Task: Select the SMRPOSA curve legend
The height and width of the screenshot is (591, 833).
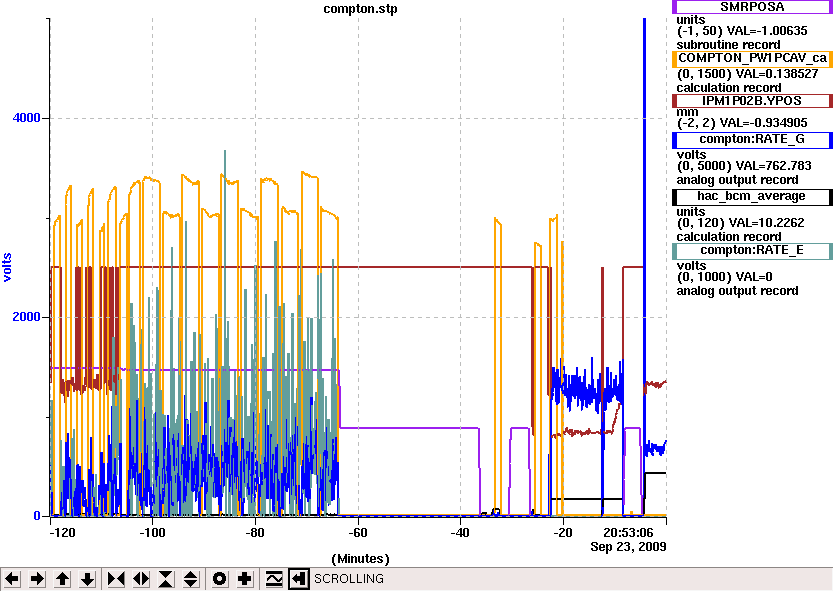Action: (752, 7)
